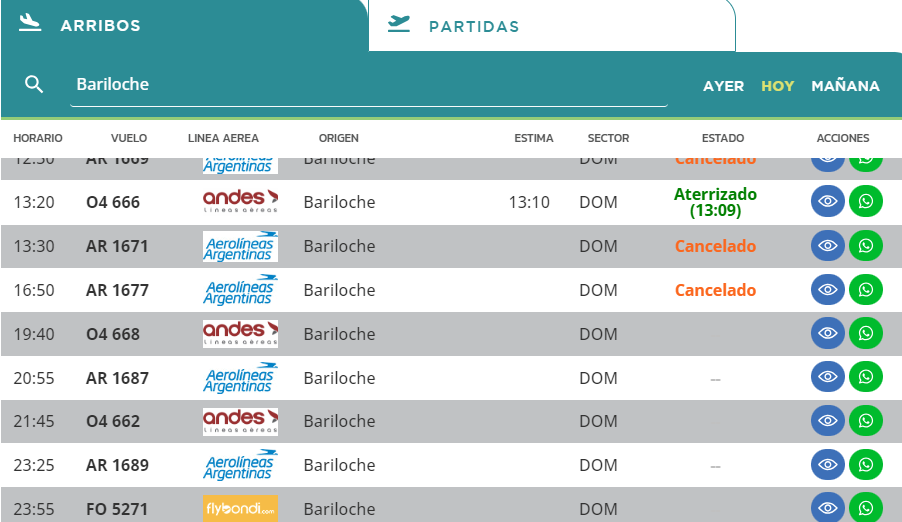View details of flight O4 666 with eye icon
Image resolution: width=902 pixels, height=522 pixels.
(827, 202)
